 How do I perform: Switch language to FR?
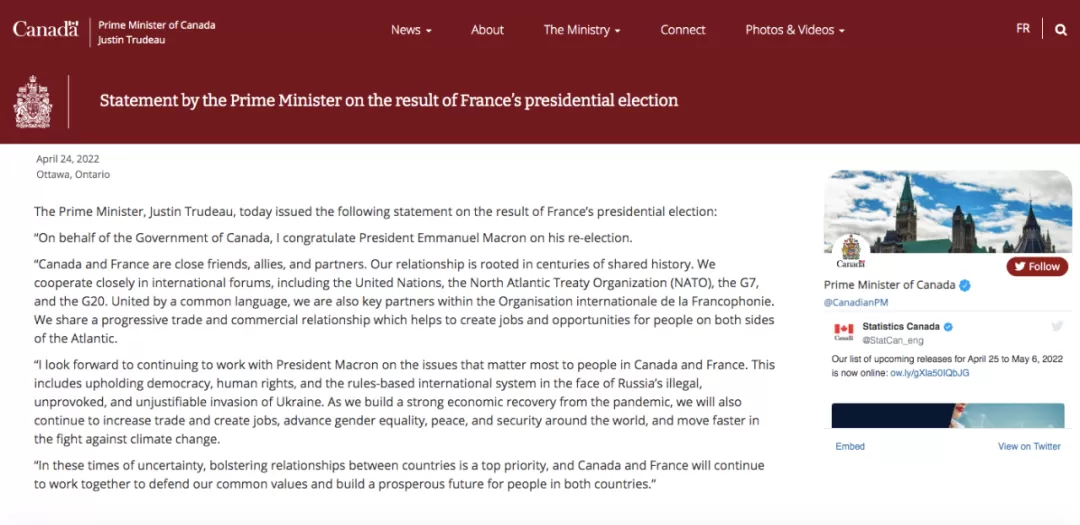click(x=1023, y=28)
